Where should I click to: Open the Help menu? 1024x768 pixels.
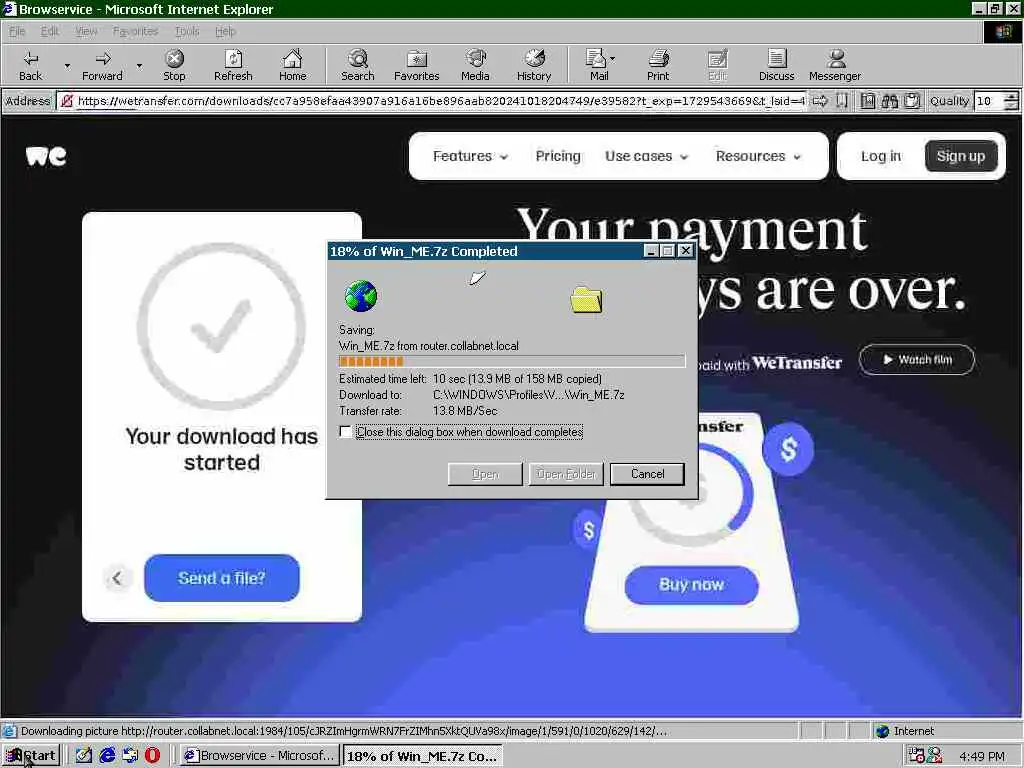point(225,31)
